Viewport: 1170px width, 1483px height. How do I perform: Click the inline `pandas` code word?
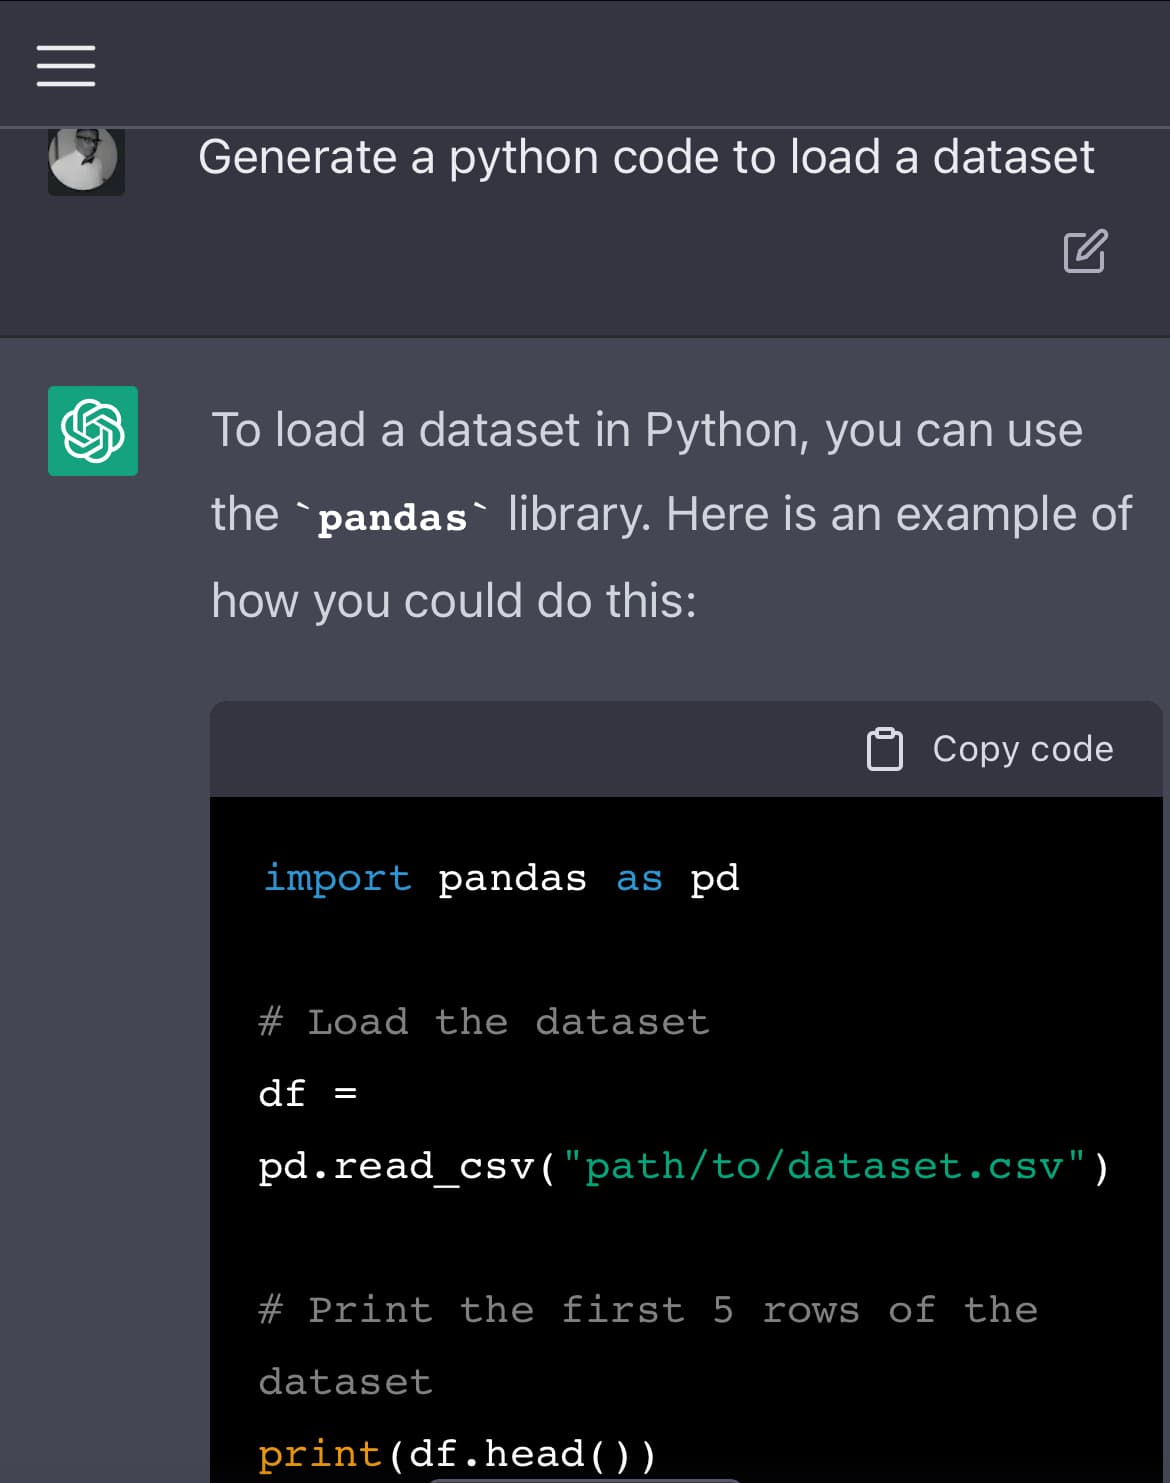pos(392,517)
